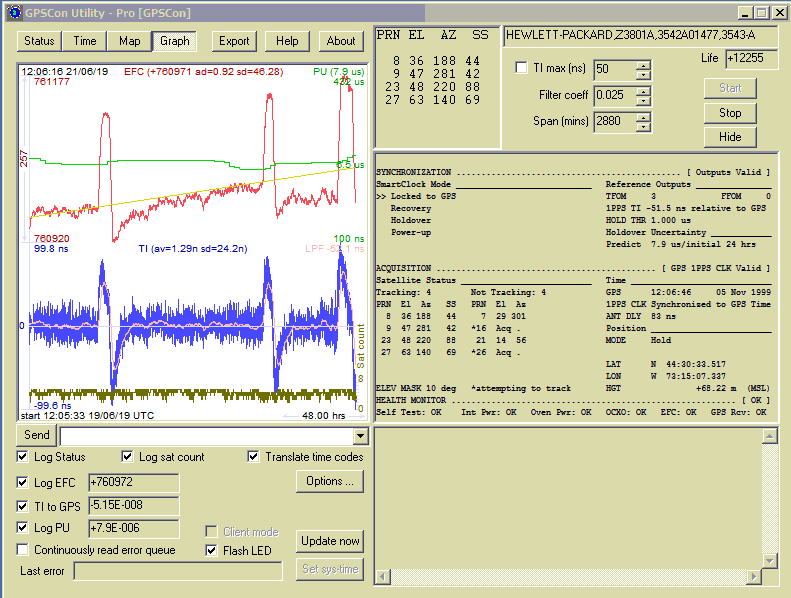Viewport: 791px width, 598px height.
Task: Uncheck the Log sat count option
Action: pyautogui.click(x=127, y=457)
